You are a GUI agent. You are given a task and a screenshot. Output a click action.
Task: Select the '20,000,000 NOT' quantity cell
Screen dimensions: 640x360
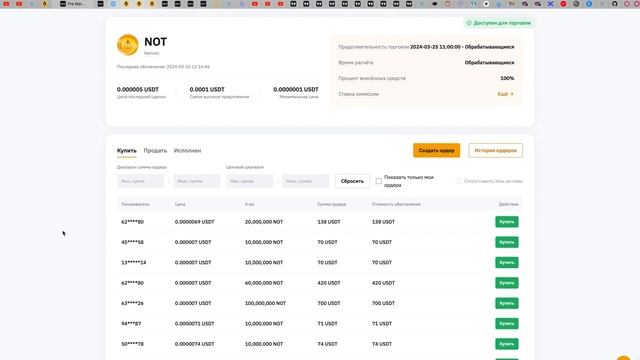[264, 222]
